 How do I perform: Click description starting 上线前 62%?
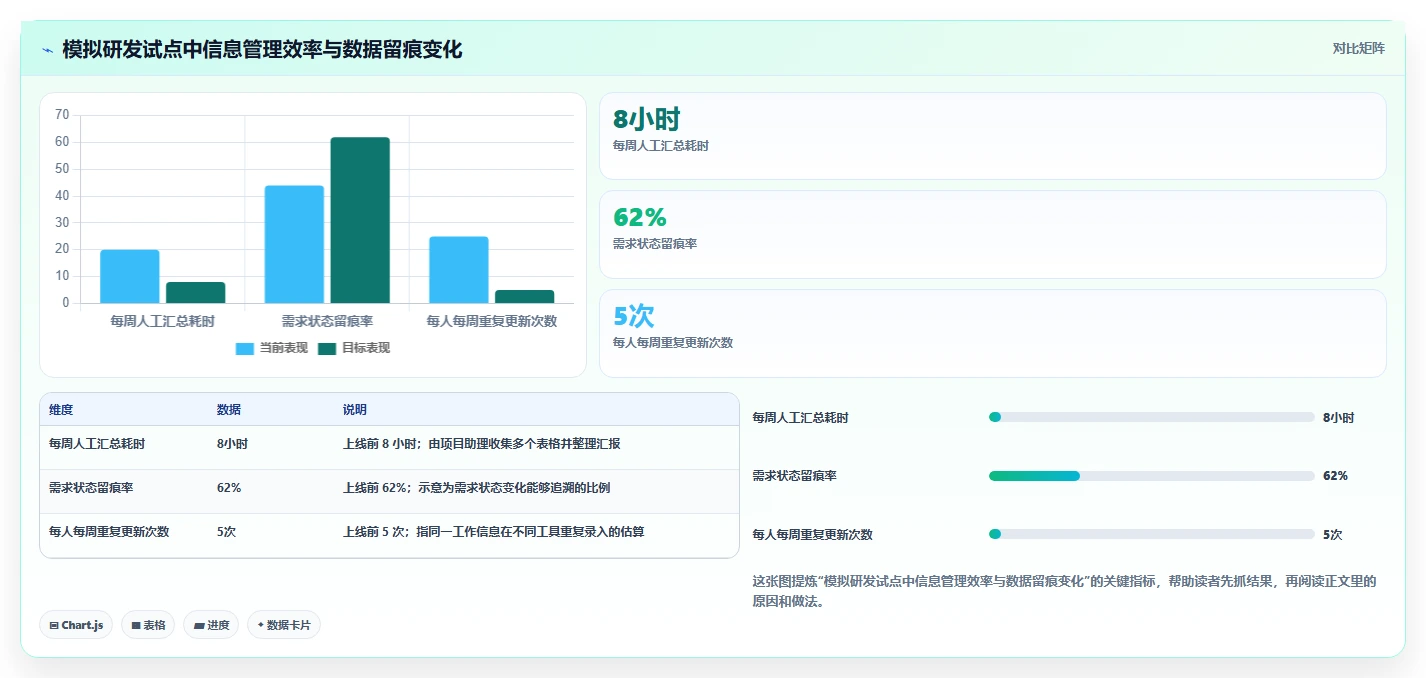(476, 488)
